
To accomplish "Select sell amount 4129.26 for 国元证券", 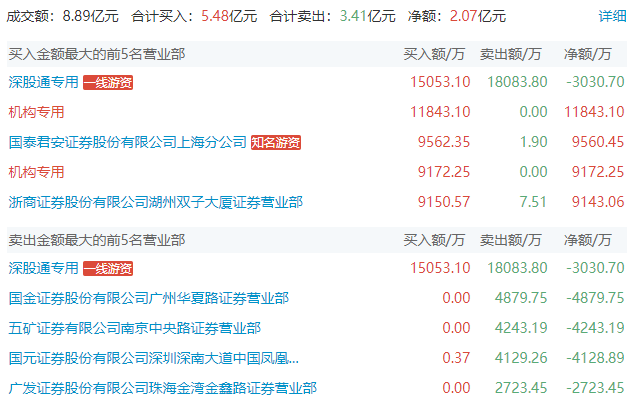I will [521, 358].
